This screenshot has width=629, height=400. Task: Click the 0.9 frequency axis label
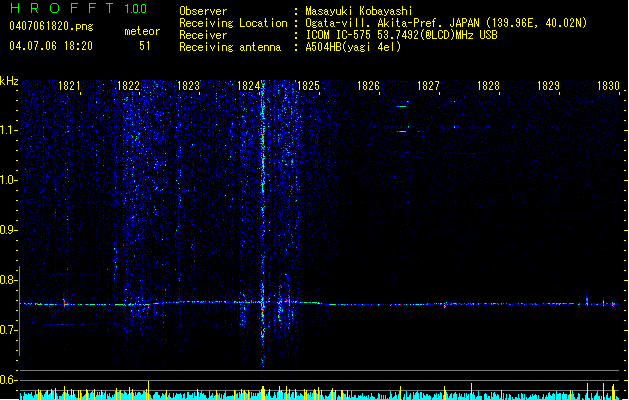click(9, 230)
